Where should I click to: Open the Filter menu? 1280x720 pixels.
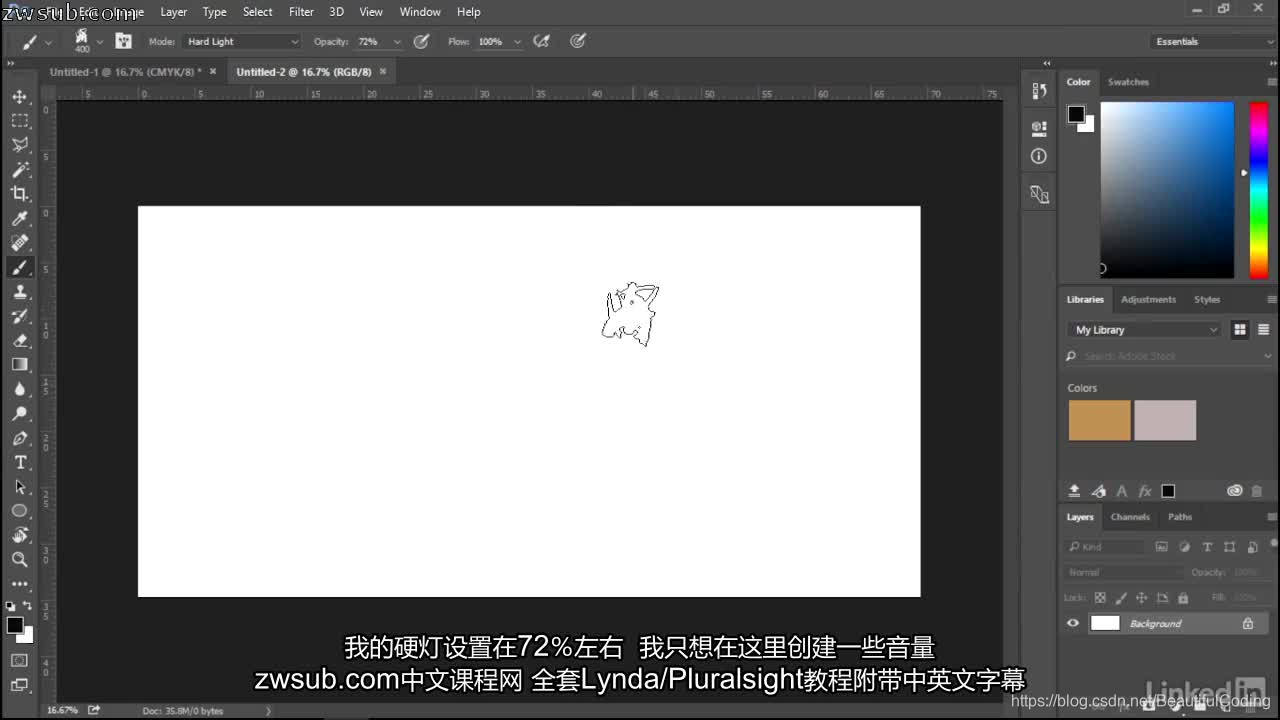pos(301,11)
